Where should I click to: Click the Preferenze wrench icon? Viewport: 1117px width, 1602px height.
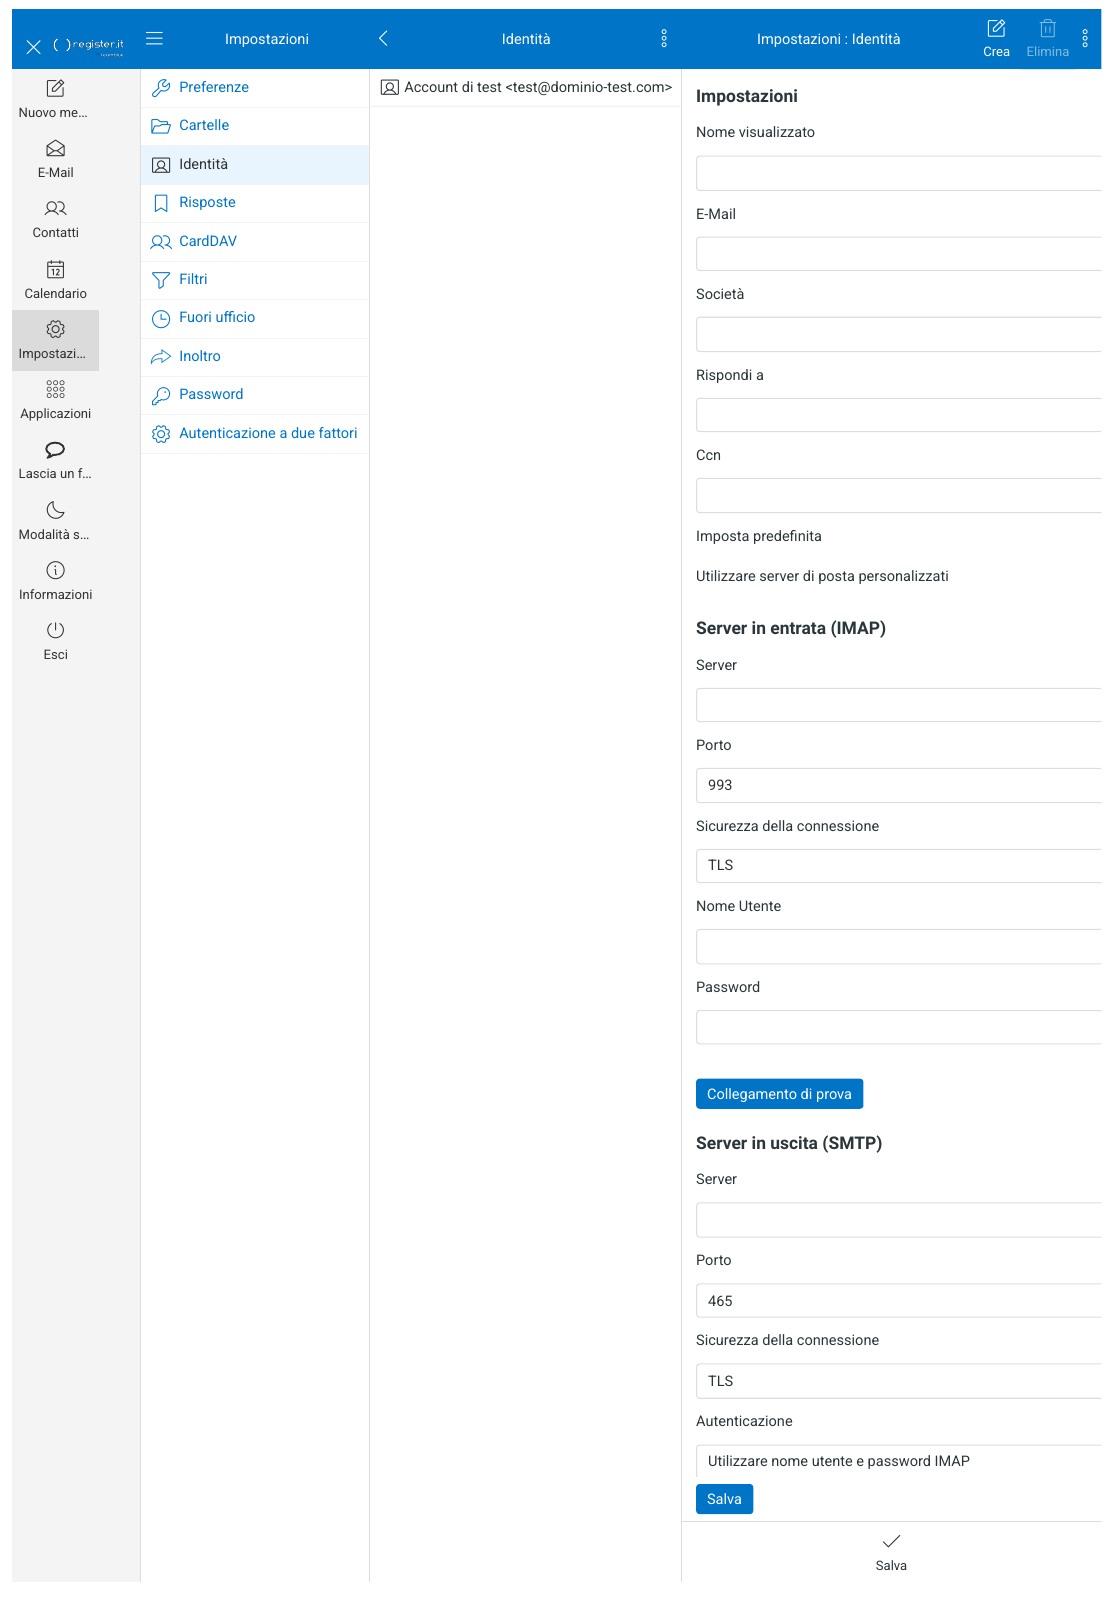161,88
